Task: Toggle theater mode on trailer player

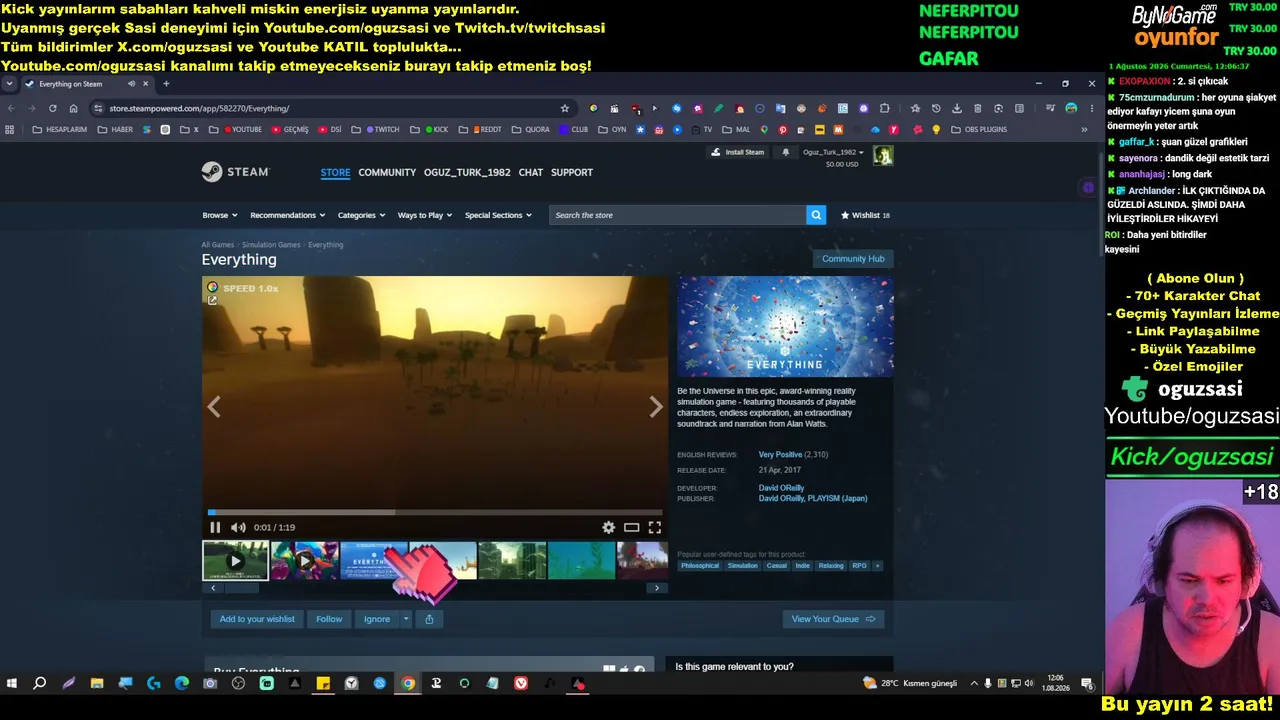Action: pyautogui.click(x=631, y=527)
